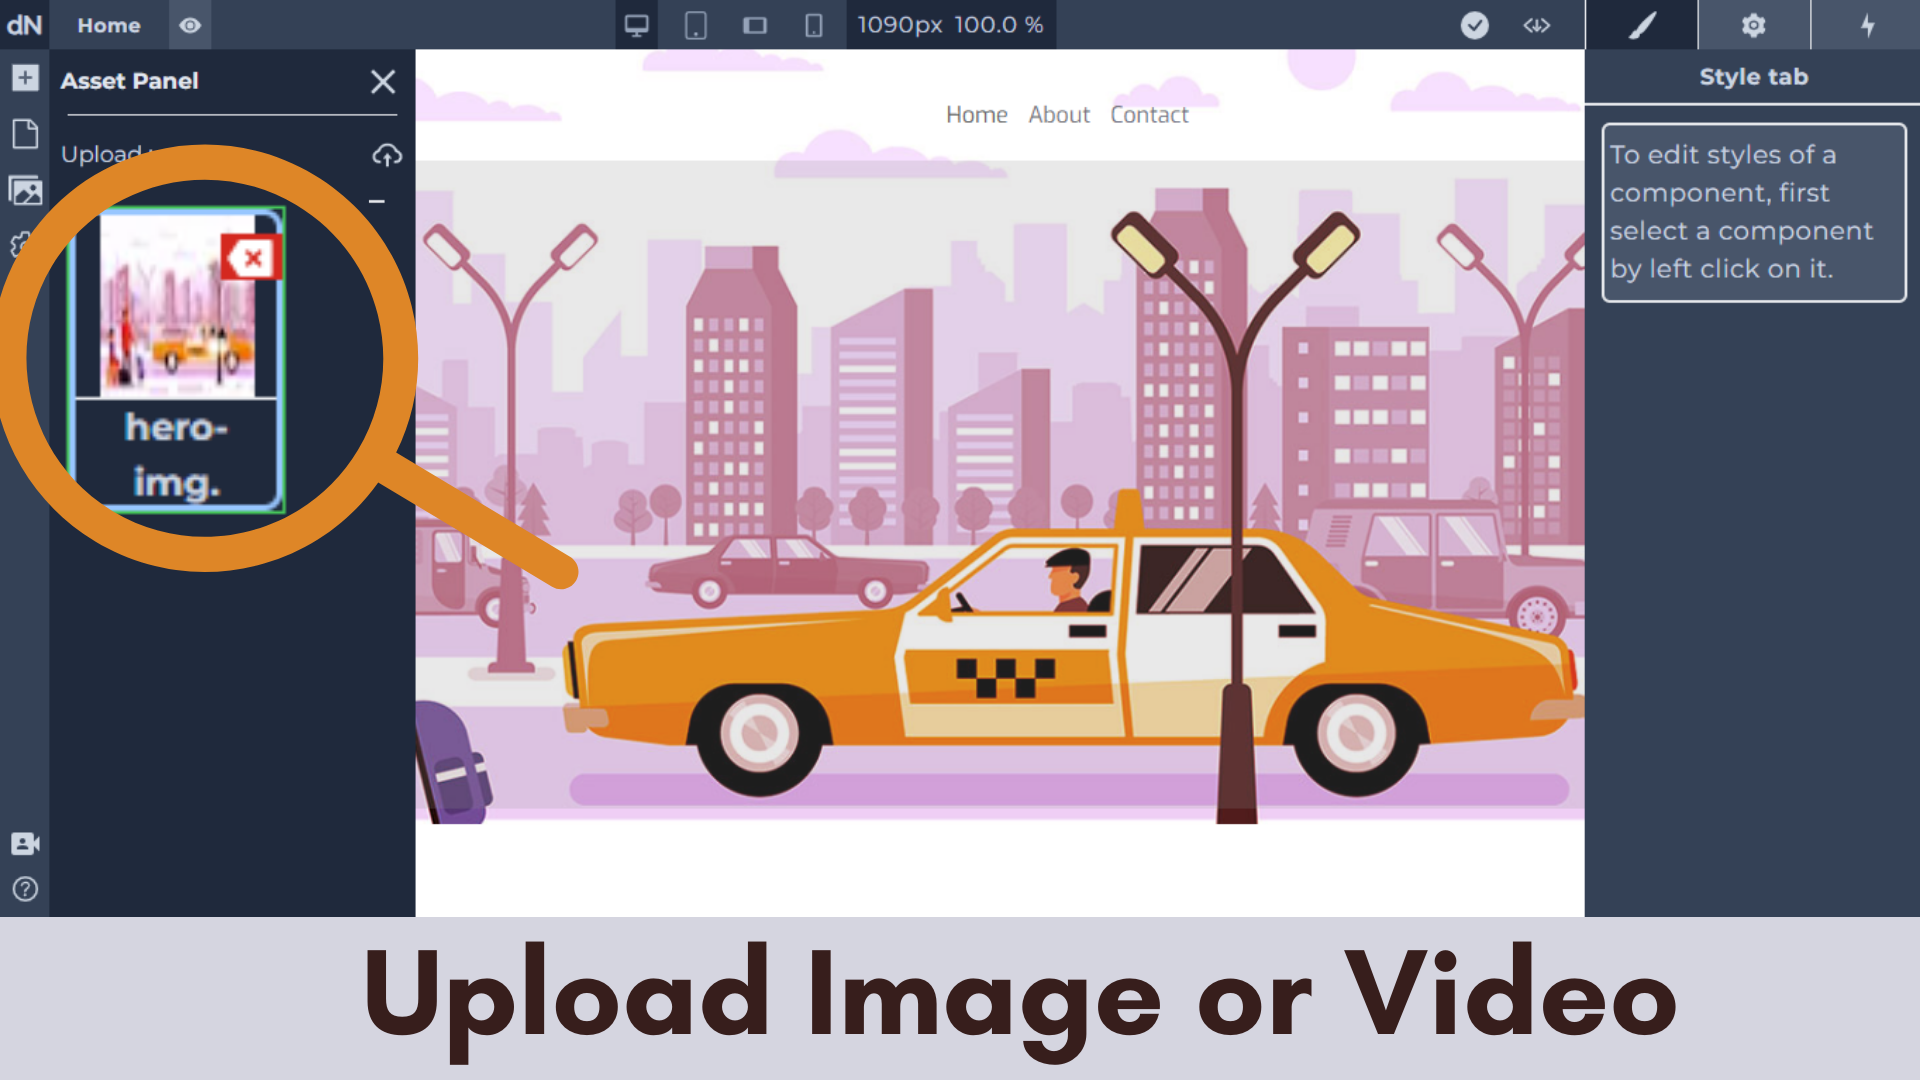Switch to tablet landscape device view
Image resolution: width=1920 pixels, height=1080 pixels.
click(755, 25)
